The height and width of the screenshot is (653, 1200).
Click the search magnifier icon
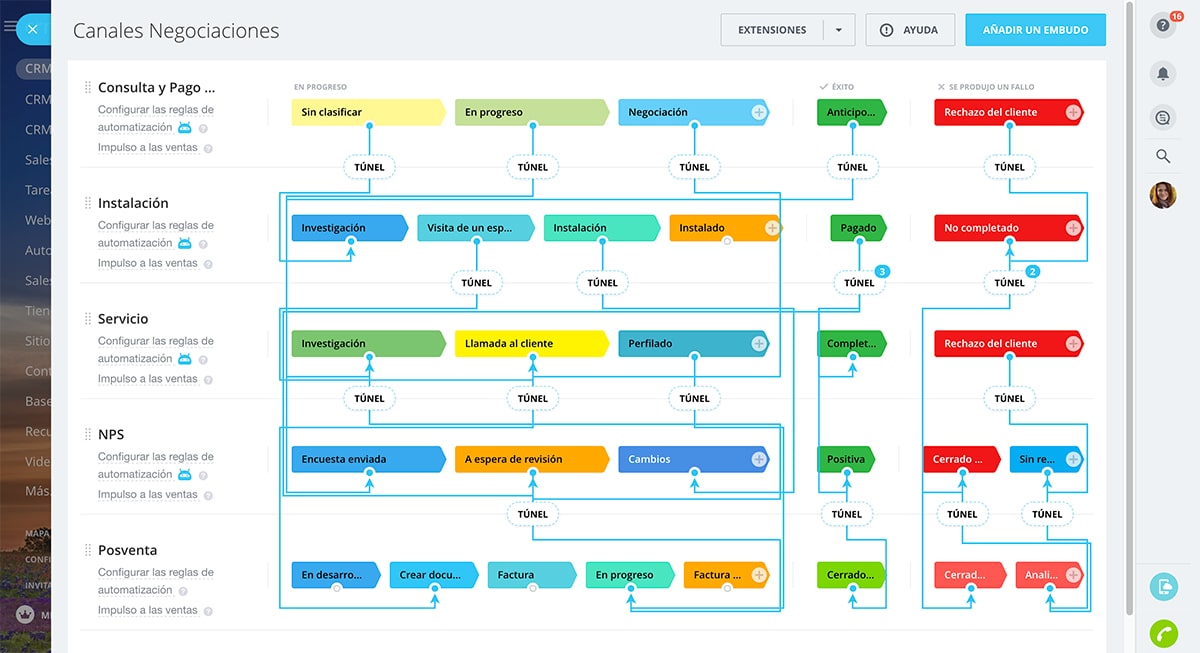[x=1162, y=156]
